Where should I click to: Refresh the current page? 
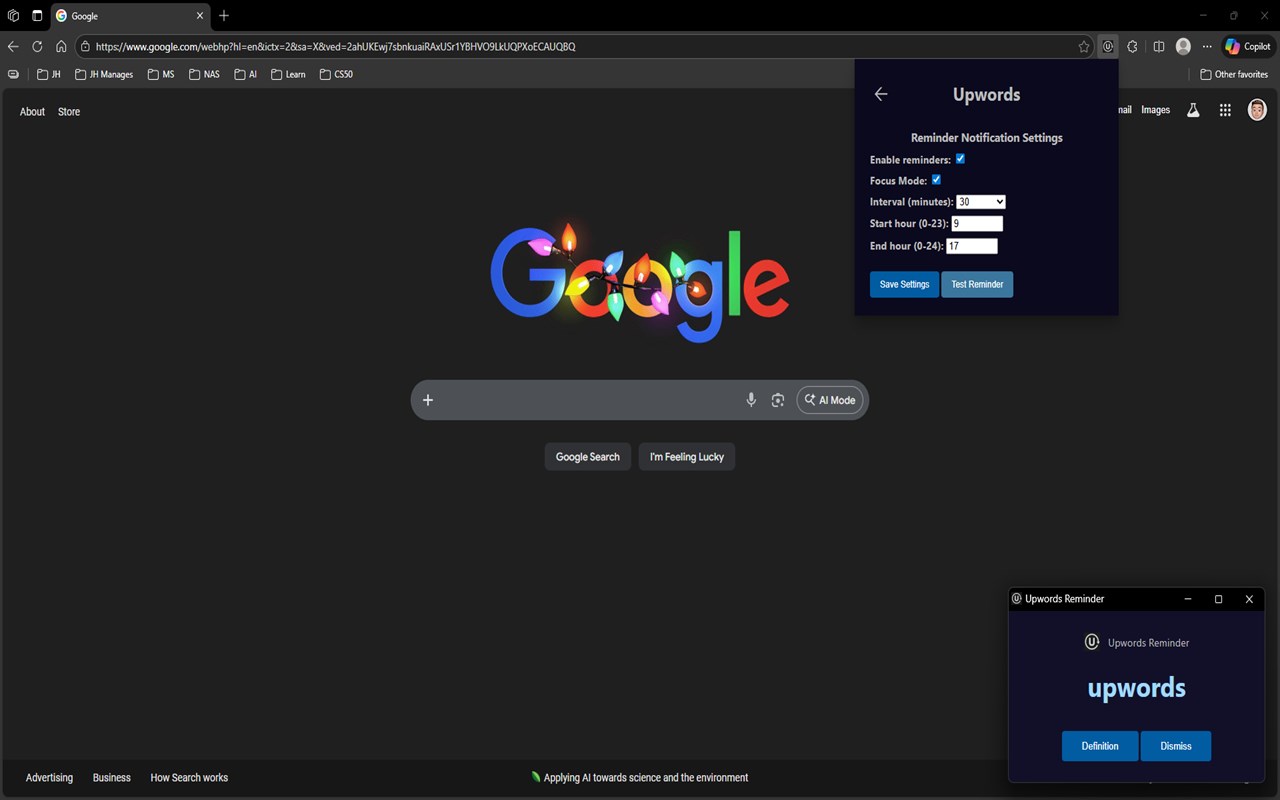click(x=37, y=46)
